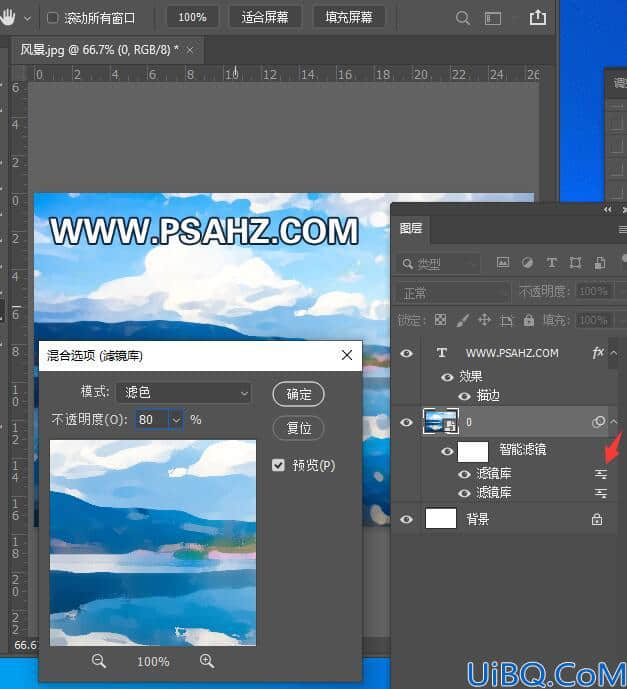The width and height of the screenshot is (627, 689).
Task: Collapse the Layers panel with double arrows
Action: (x=608, y=210)
